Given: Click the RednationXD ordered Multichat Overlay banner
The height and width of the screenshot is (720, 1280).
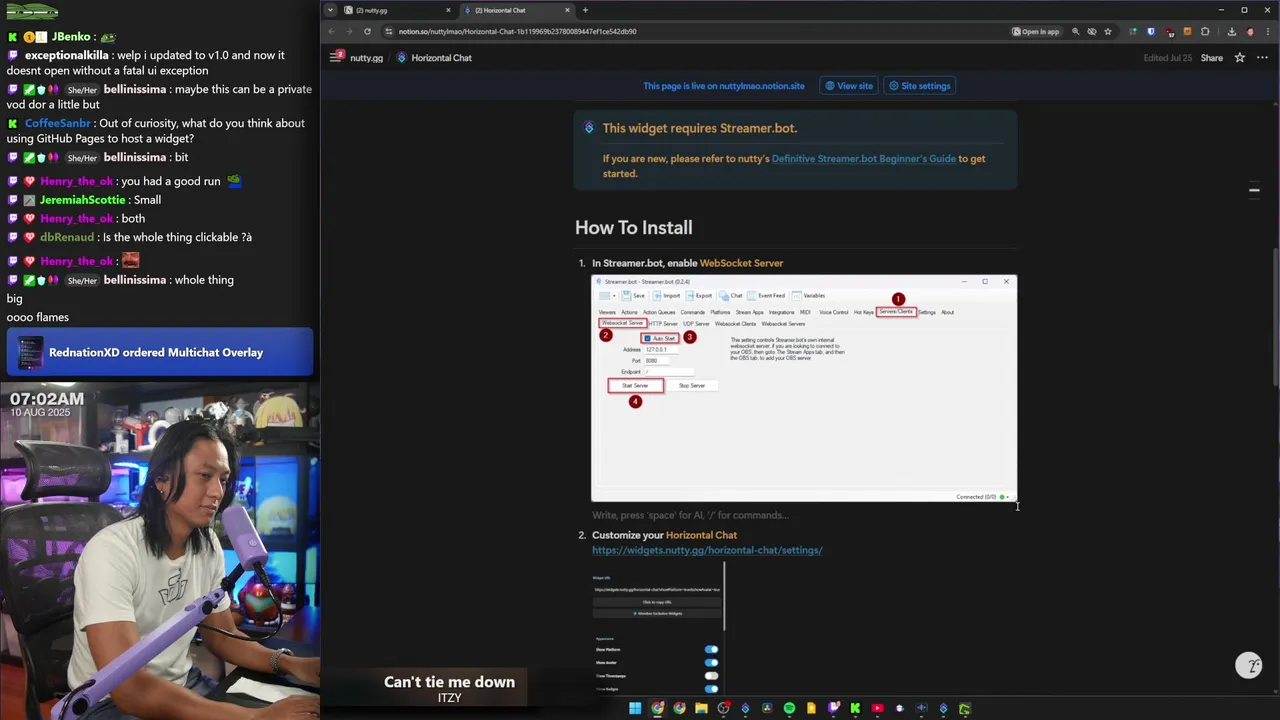Looking at the screenshot, I should (x=160, y=352).
